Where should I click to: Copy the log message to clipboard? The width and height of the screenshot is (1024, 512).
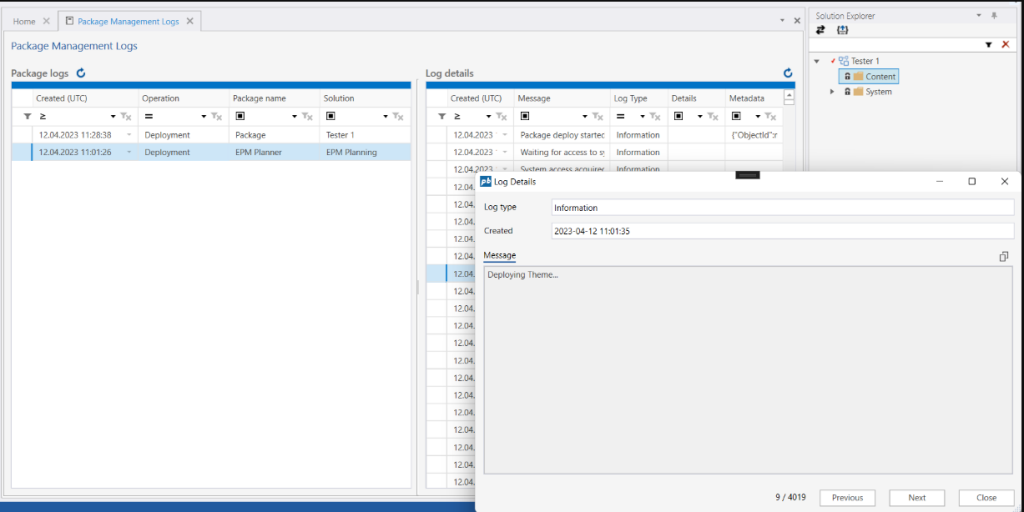[x=1003, y=257]
